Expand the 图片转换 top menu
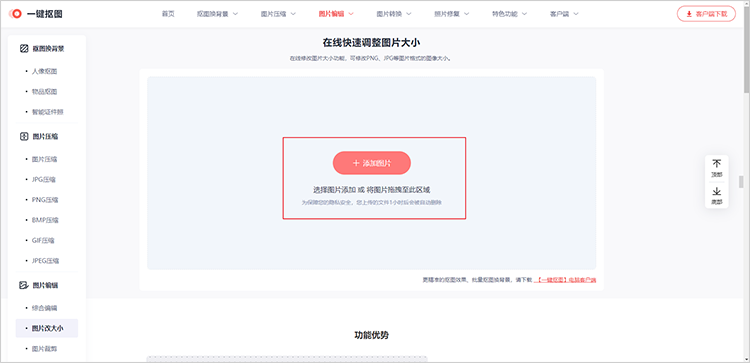The image size is (750, 363). coord(394,14)
